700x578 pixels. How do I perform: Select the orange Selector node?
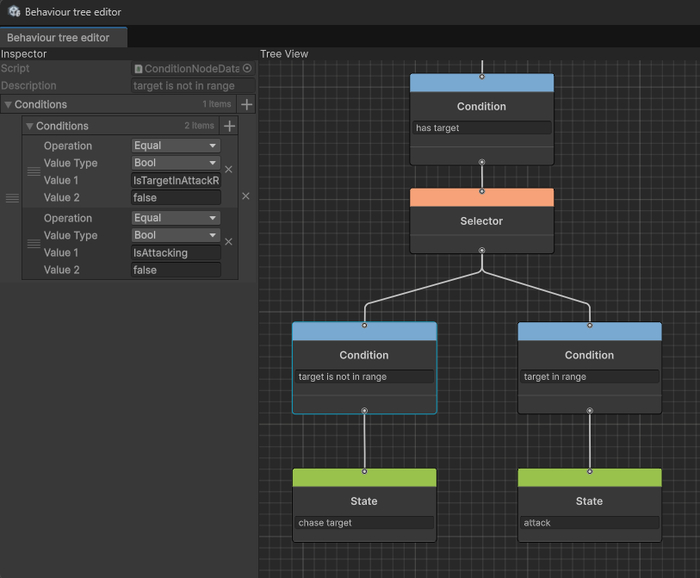pyautogui.click(x=481, y=220)
